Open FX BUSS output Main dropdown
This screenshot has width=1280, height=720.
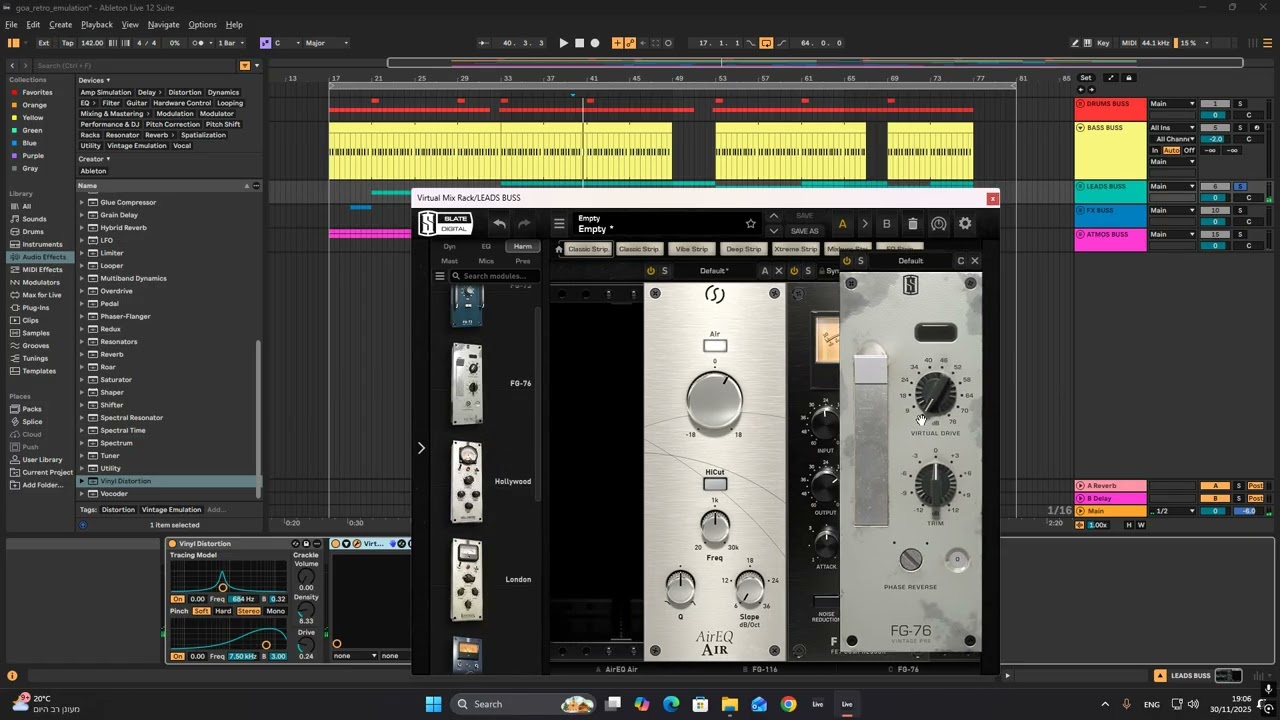point(1172,210)
